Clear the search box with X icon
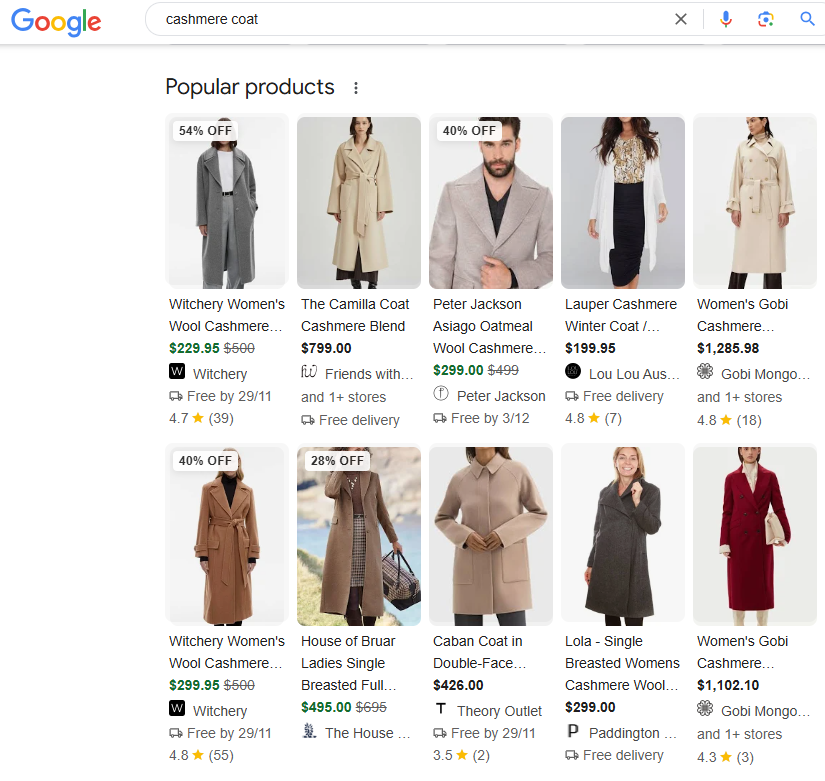The width and height of the screenshot is (825, 781). [x=681, y=19]
